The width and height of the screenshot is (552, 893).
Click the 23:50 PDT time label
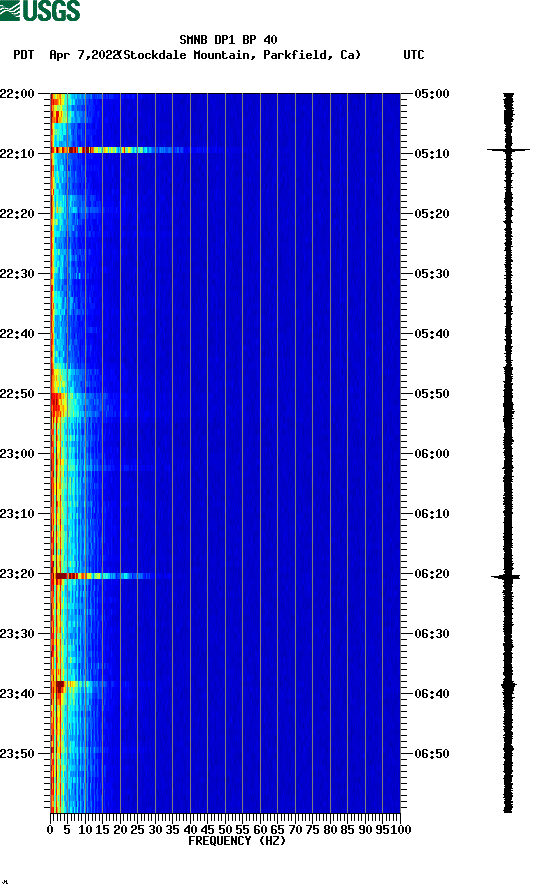17,754
